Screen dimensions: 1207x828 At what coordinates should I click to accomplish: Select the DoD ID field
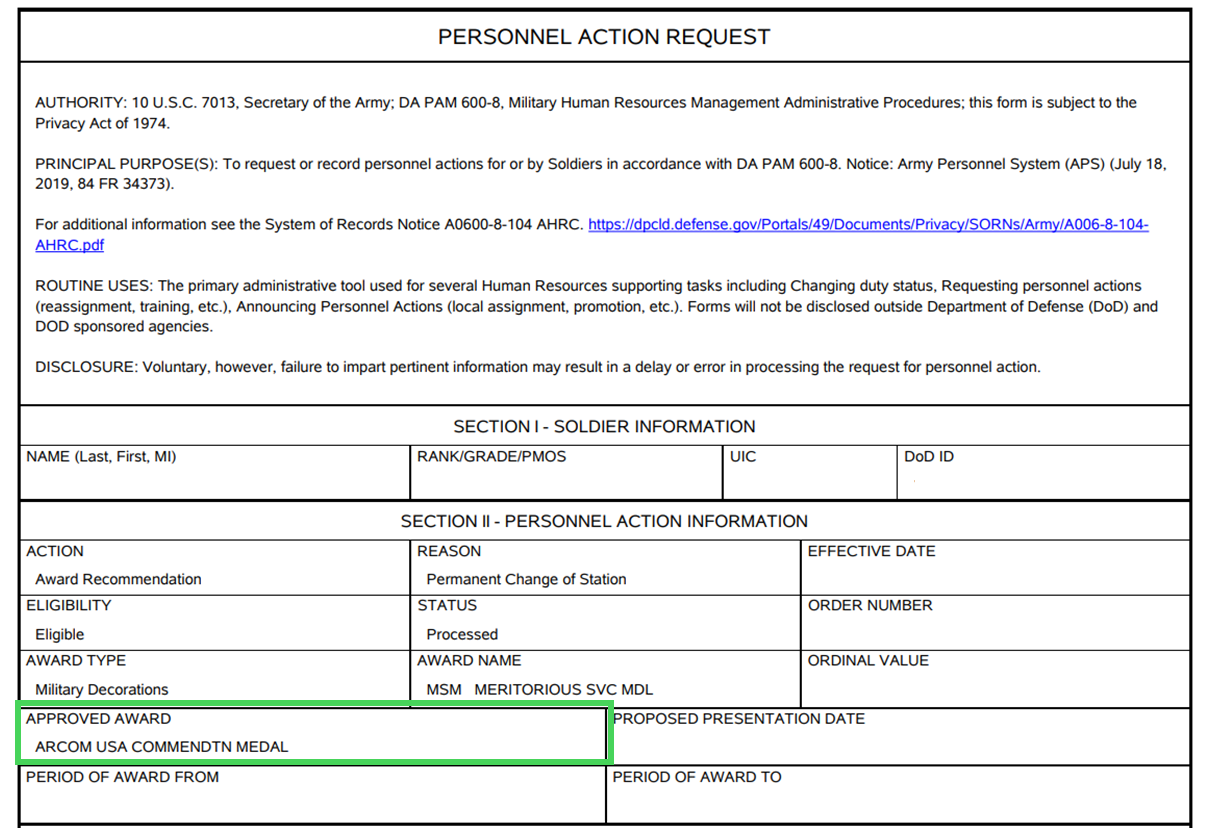click(x=1044, y=473)
